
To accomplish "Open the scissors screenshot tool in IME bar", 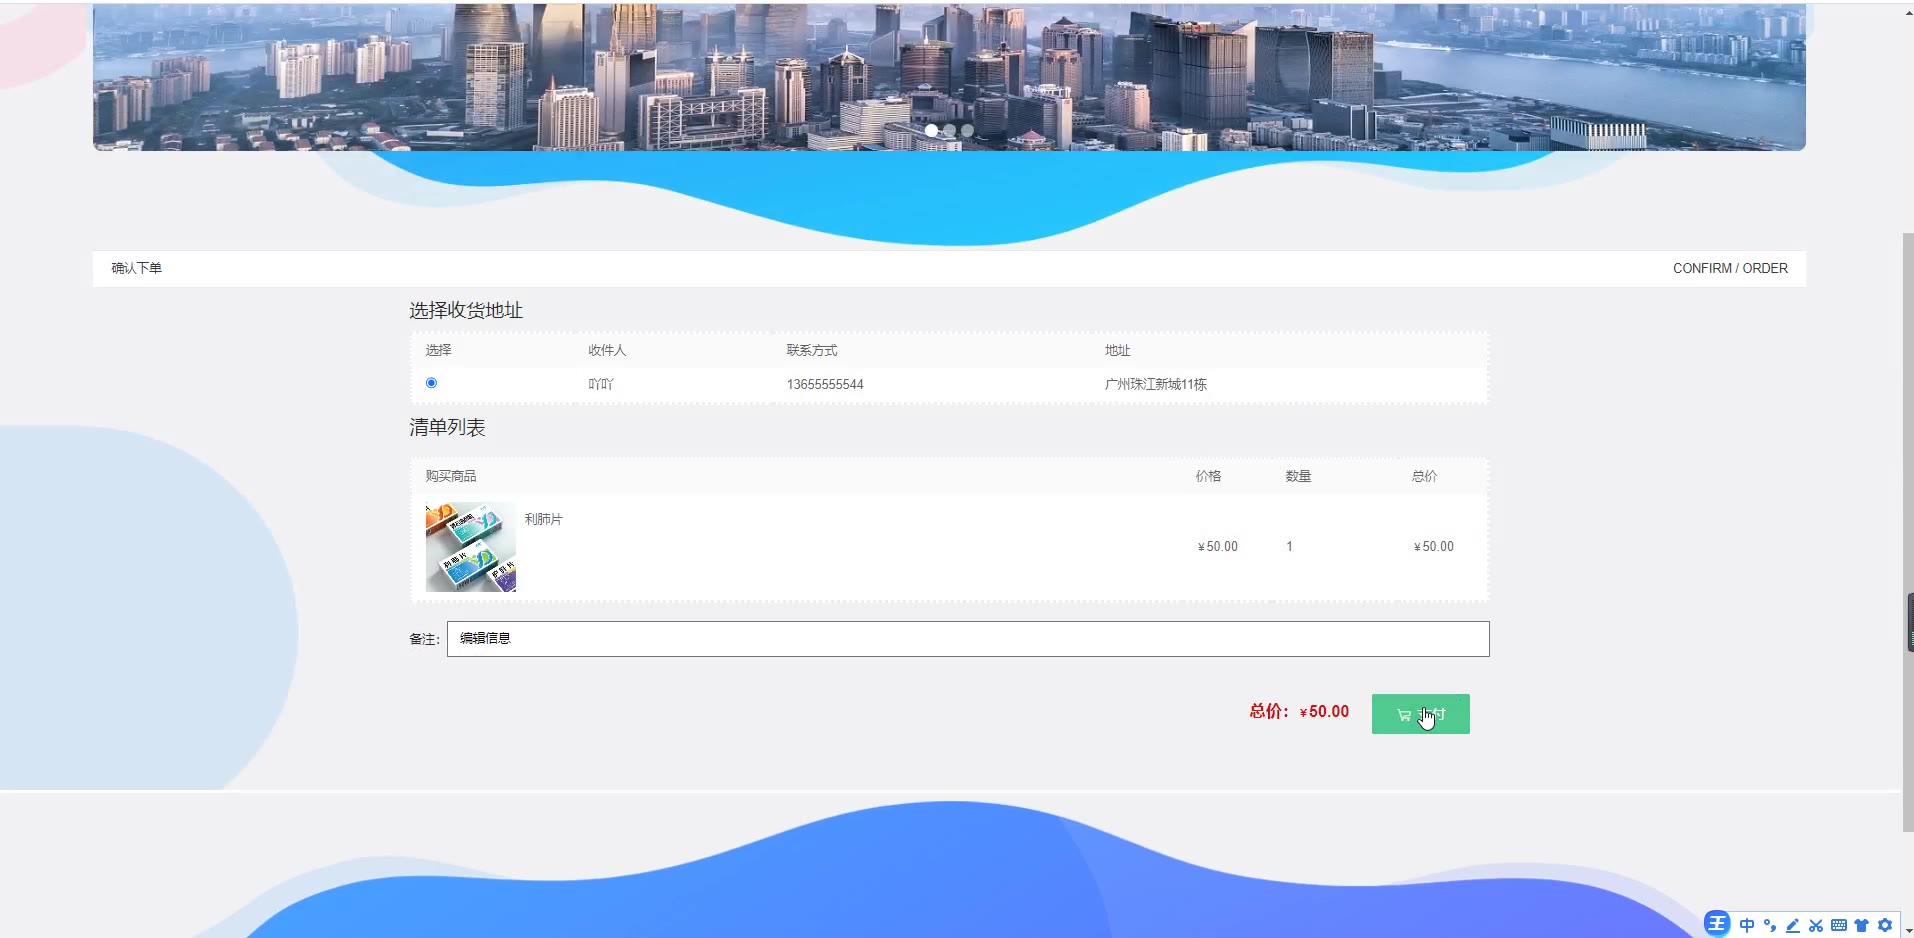I will click(1816, 925).
